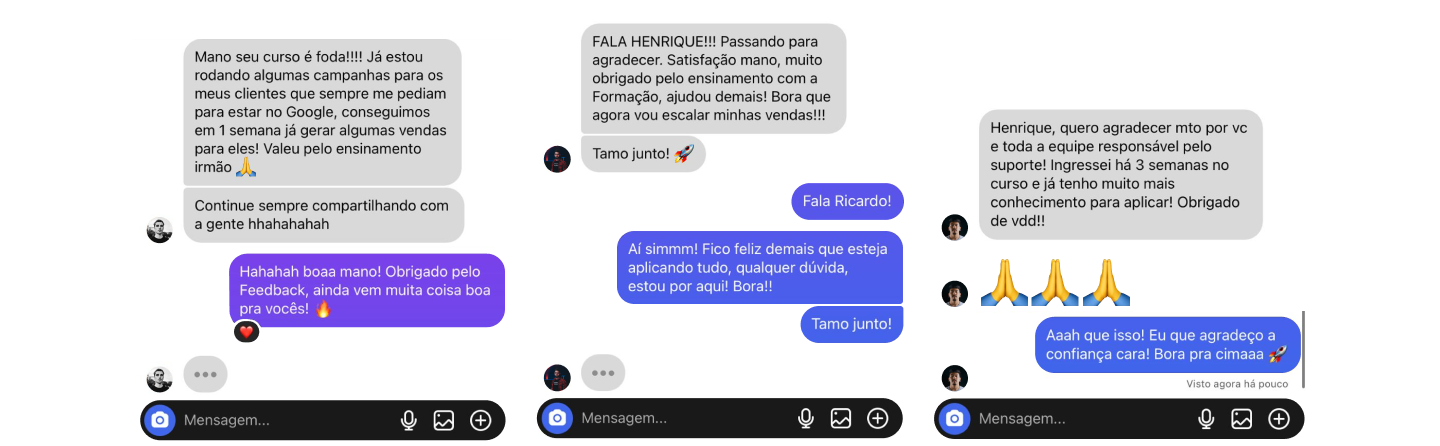The height and width of the screenshot is (446, 1440).
Task: Tap microphone icon in the Fala Ricardo chat
Action: click(x=806, y=419)
